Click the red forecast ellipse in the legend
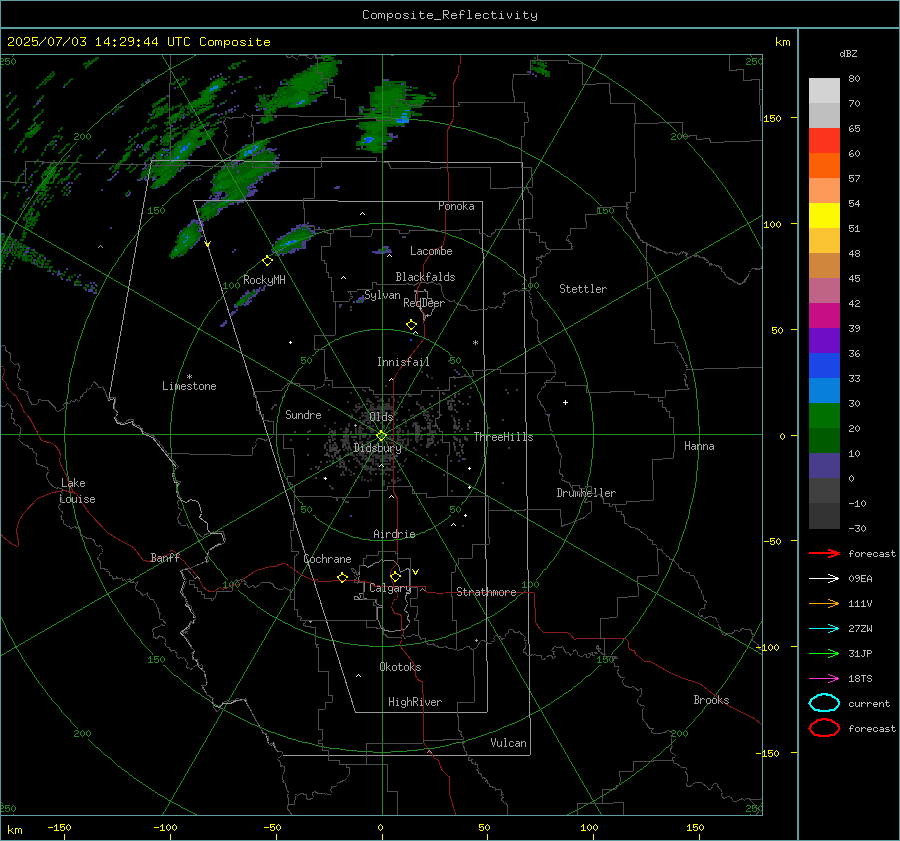The height and width of the screenshot is (841, 900). coord(824,728)
